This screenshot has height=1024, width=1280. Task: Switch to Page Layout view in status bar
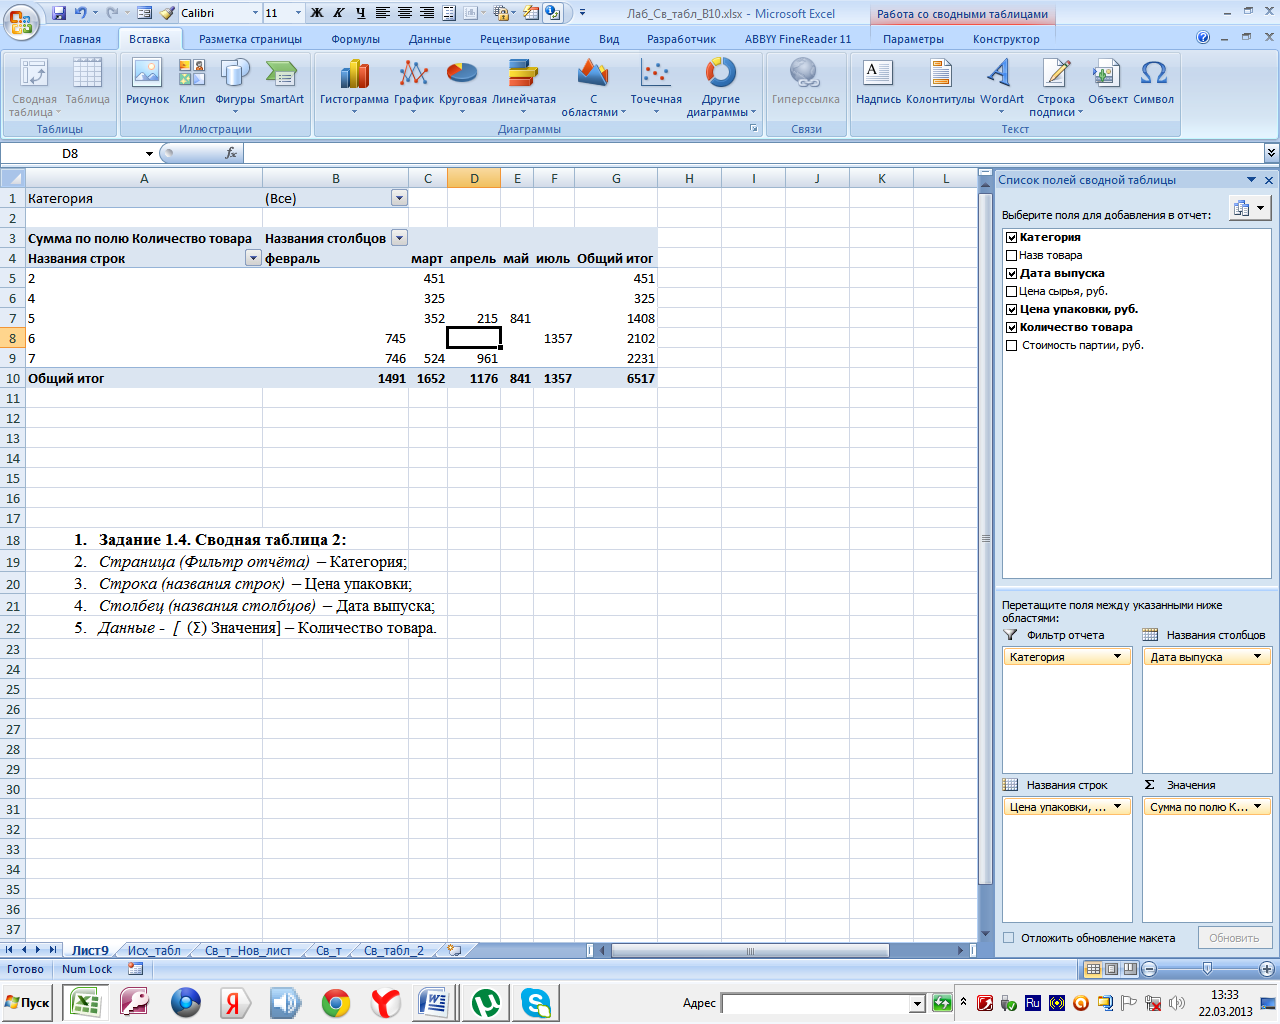(1111, 969)
